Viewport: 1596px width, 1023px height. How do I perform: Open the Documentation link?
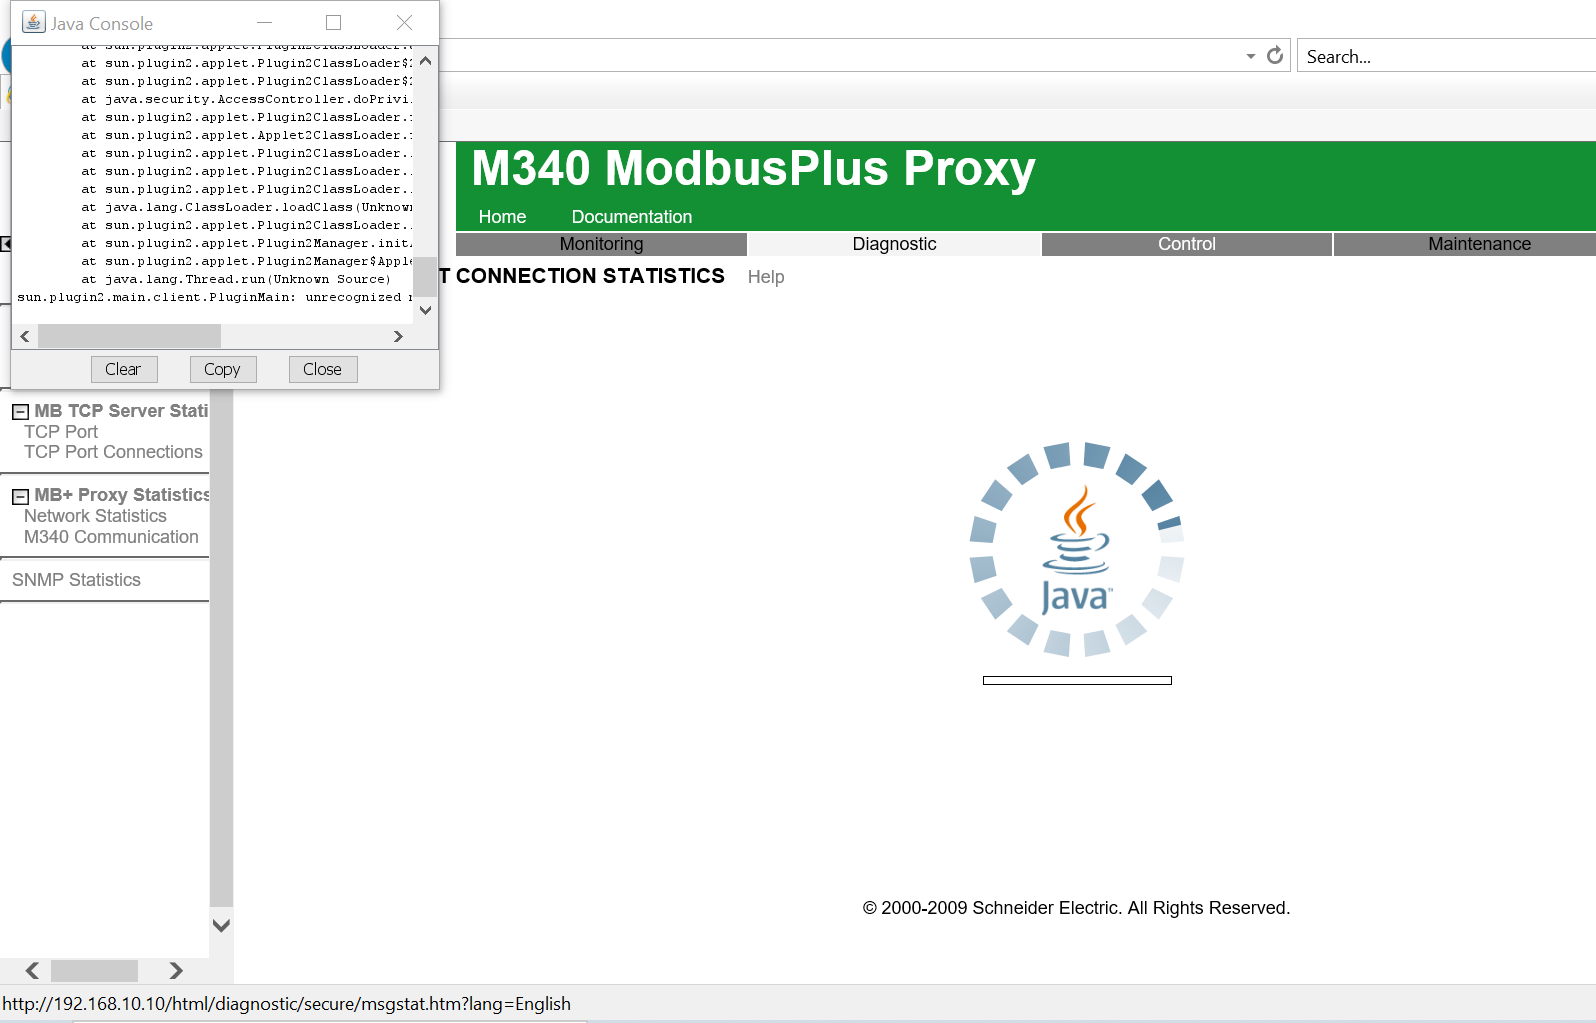click(x=632, y=217)
